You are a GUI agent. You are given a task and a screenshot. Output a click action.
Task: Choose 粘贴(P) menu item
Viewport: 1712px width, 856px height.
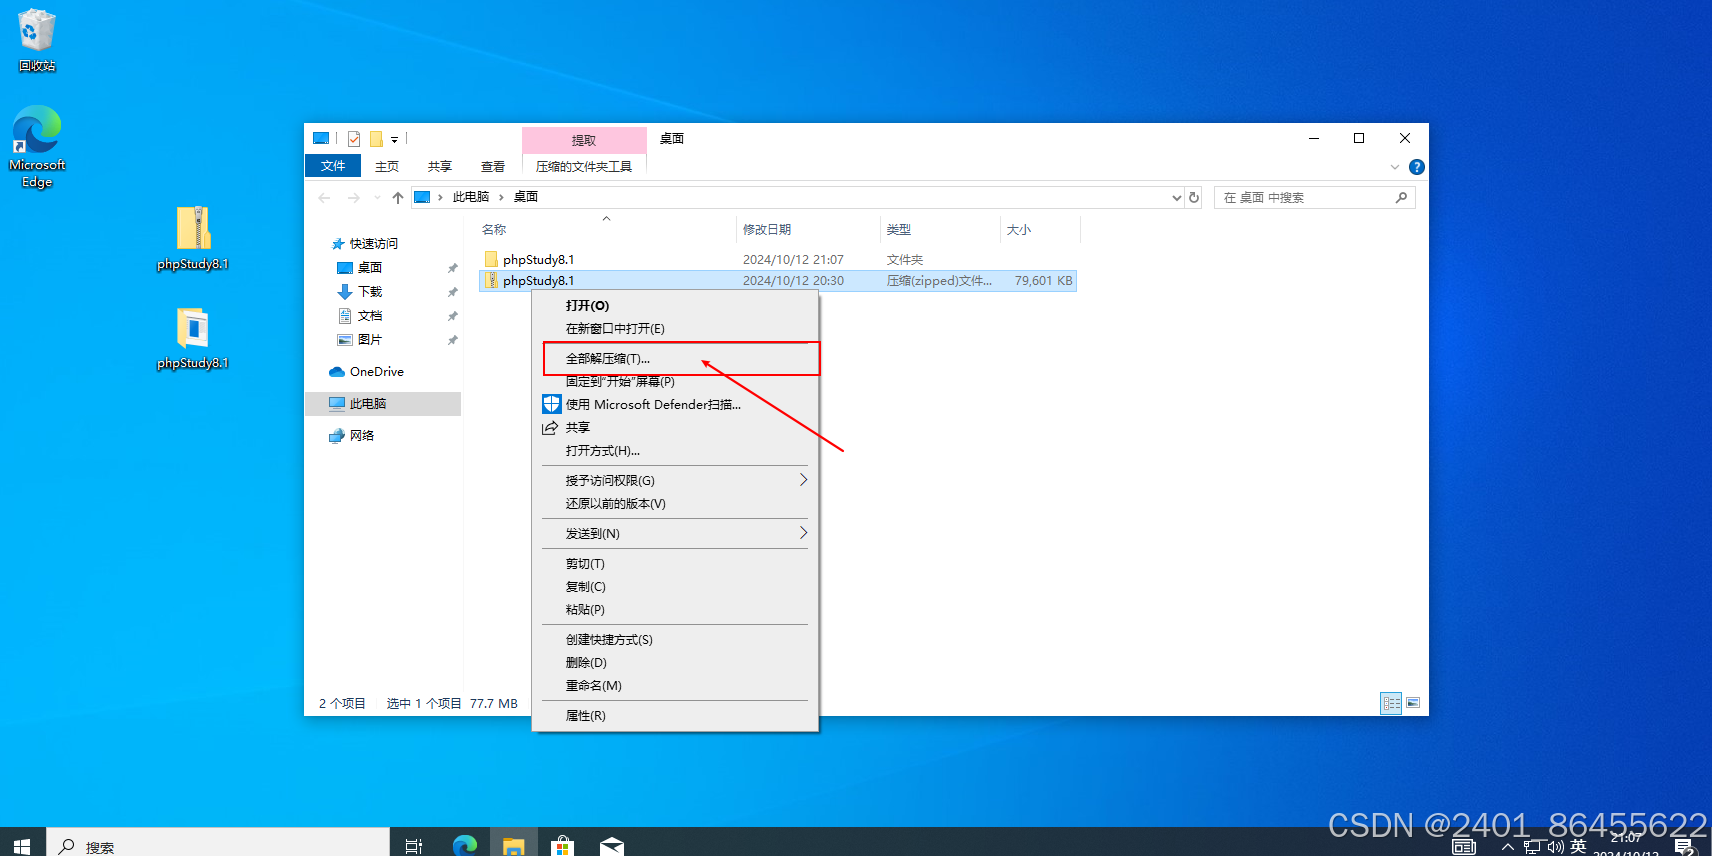point(675,610)
